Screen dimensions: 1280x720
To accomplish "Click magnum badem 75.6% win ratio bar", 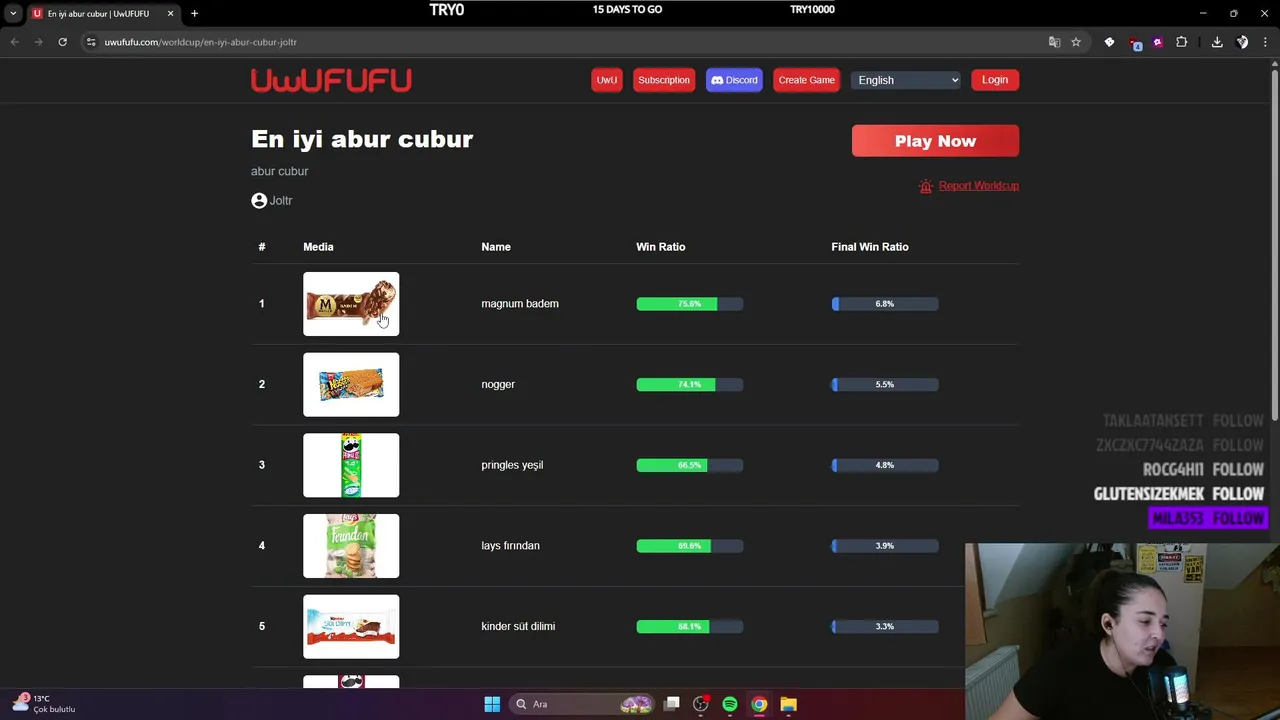I will tap(690, 304).
